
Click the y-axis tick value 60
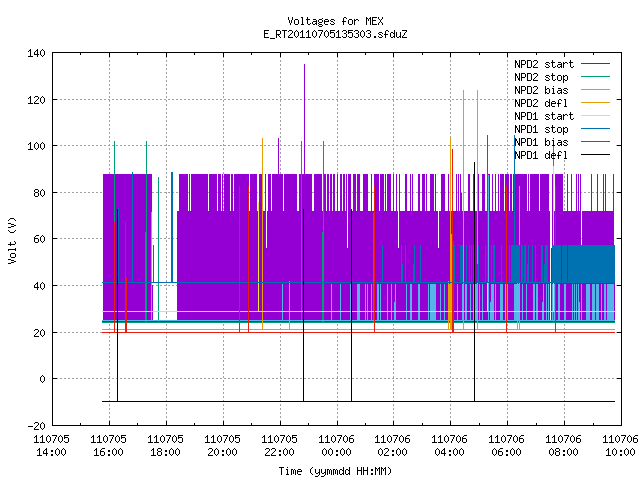click(39, 239)
